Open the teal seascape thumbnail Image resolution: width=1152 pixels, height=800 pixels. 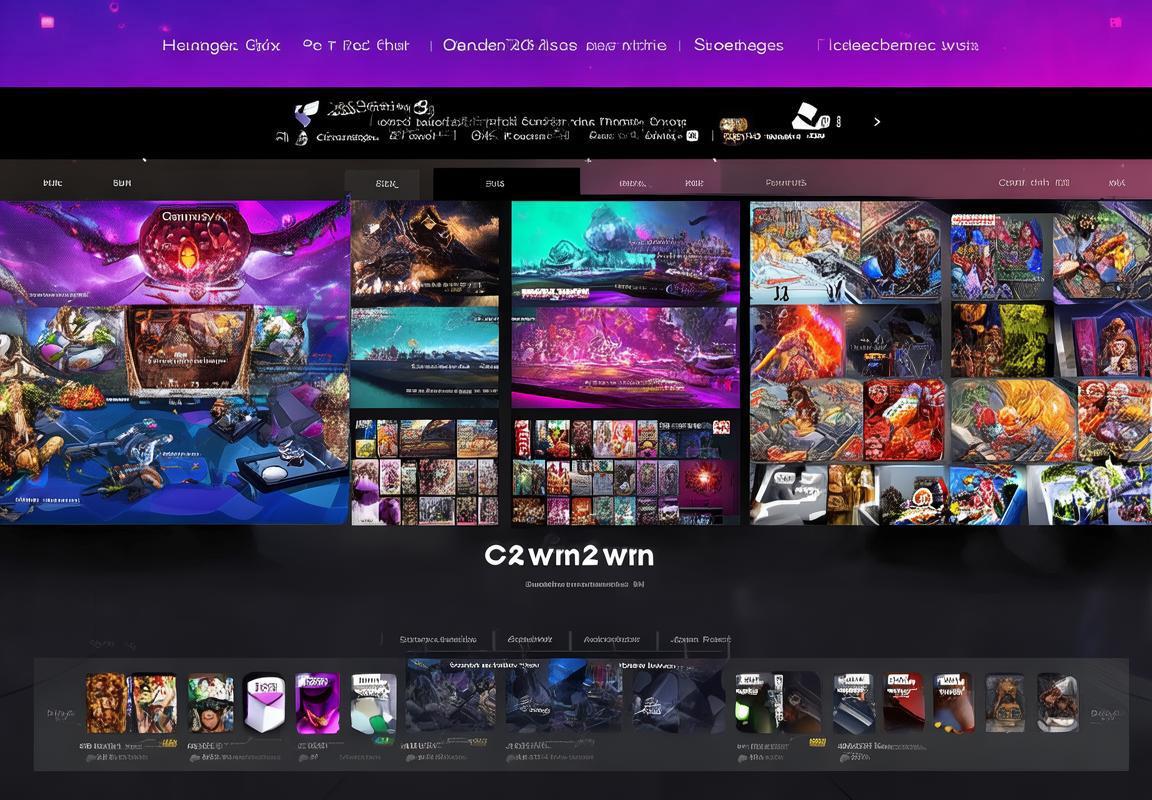(x=425, y=358)
